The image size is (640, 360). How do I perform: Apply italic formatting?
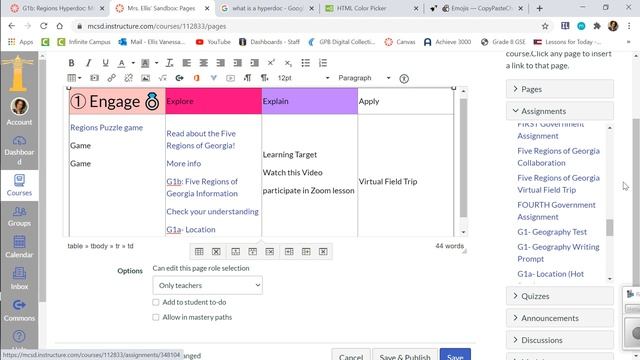point(88,63)
